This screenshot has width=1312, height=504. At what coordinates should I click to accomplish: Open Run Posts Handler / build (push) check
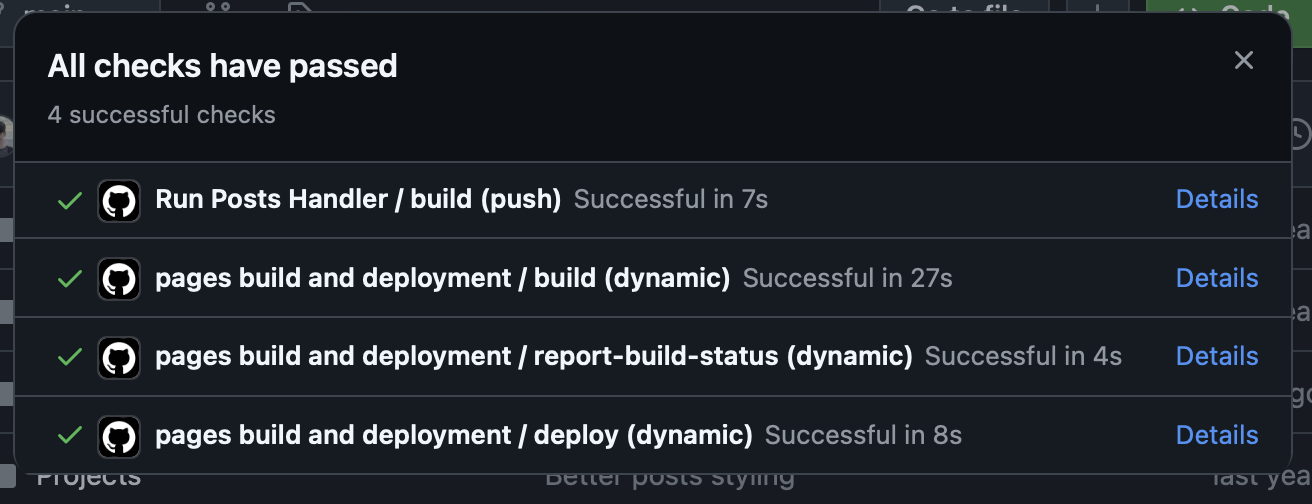click(358, 200)
